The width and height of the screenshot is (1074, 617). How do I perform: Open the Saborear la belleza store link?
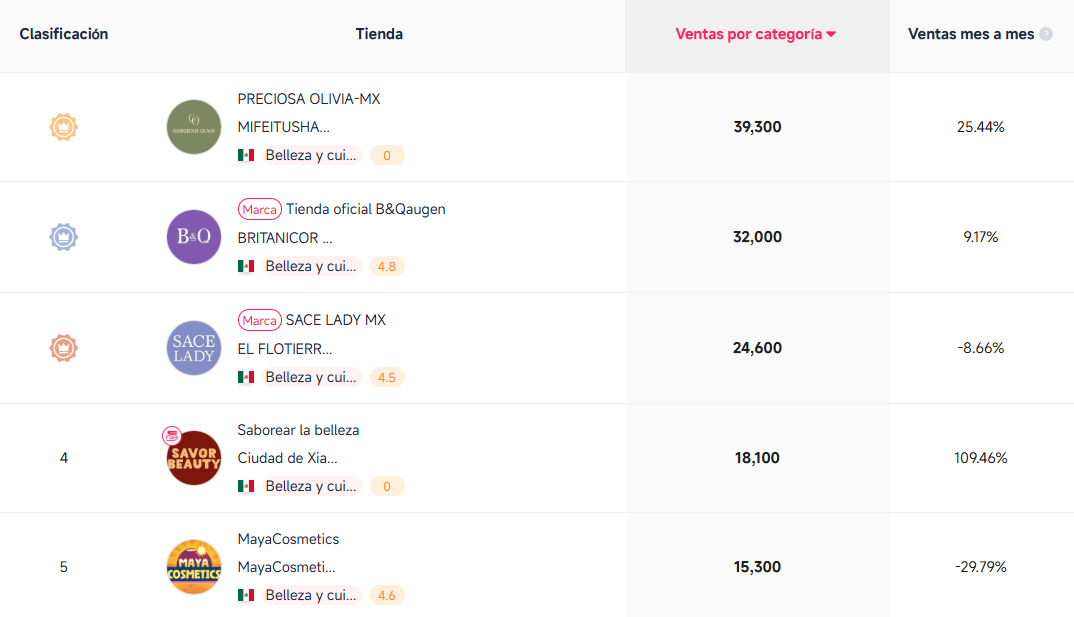298,430
